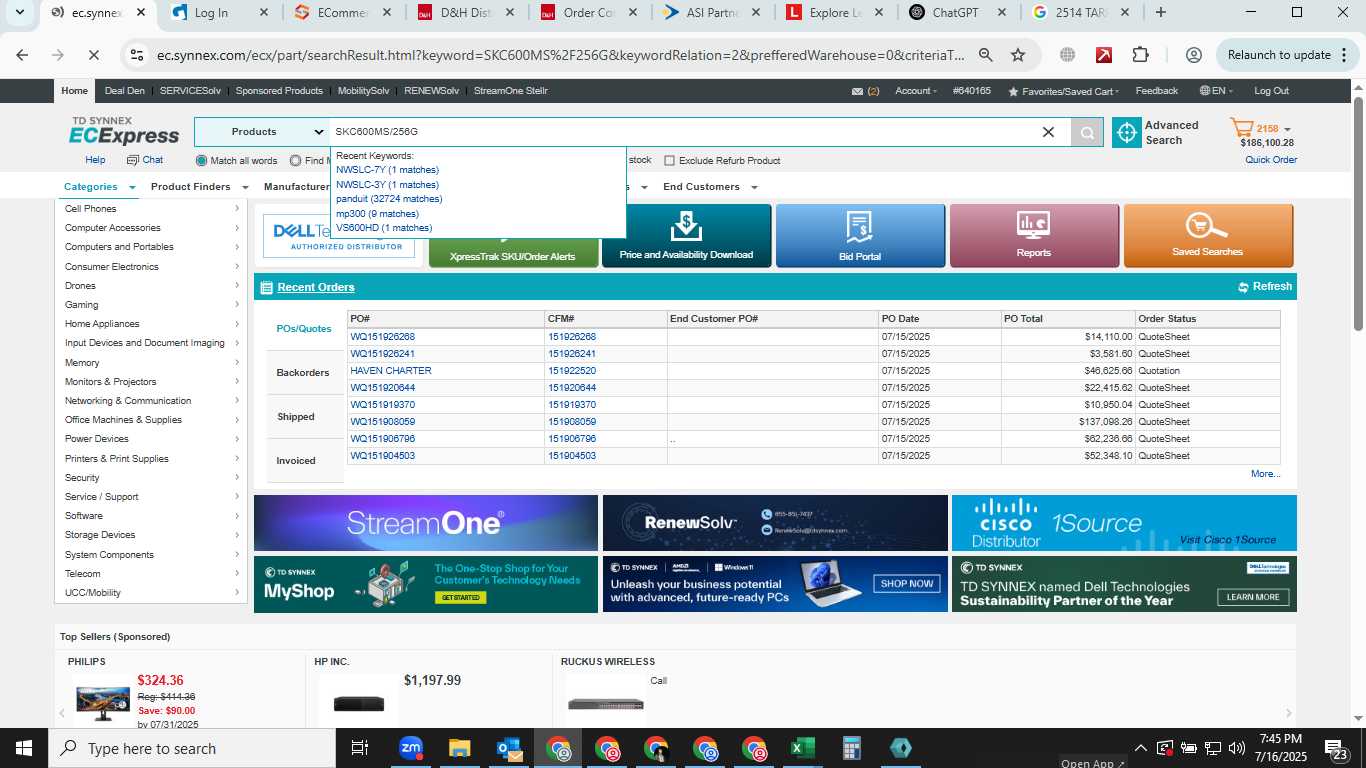Expand the cart 2158 items dropdown arrow
1366x768 pixels.
click(1287, 129)
